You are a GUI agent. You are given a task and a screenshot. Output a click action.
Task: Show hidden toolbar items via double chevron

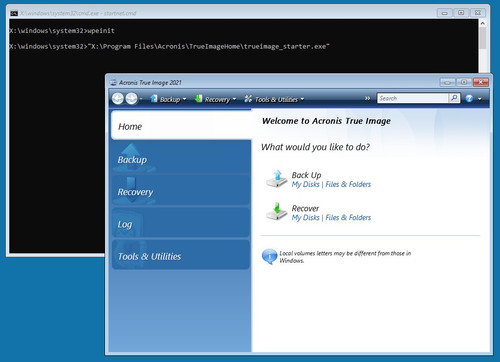(367, 98)
